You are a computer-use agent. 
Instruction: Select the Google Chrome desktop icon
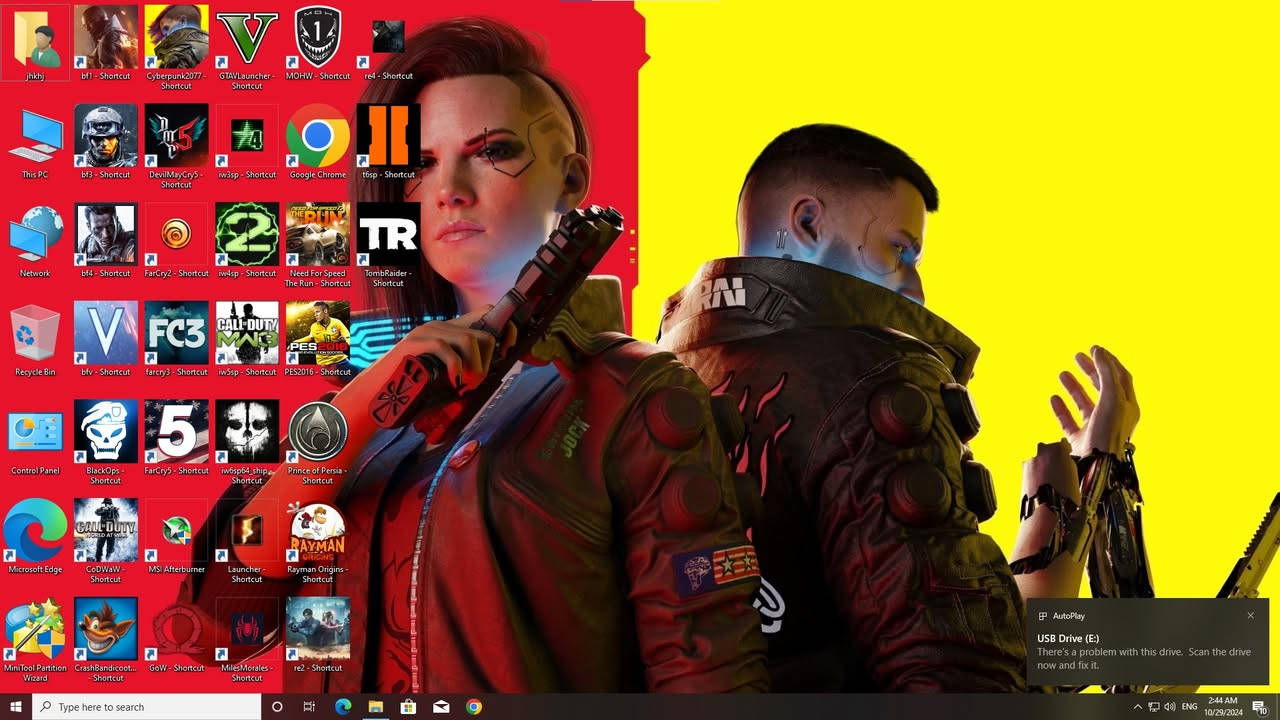[x=318, y=142]
